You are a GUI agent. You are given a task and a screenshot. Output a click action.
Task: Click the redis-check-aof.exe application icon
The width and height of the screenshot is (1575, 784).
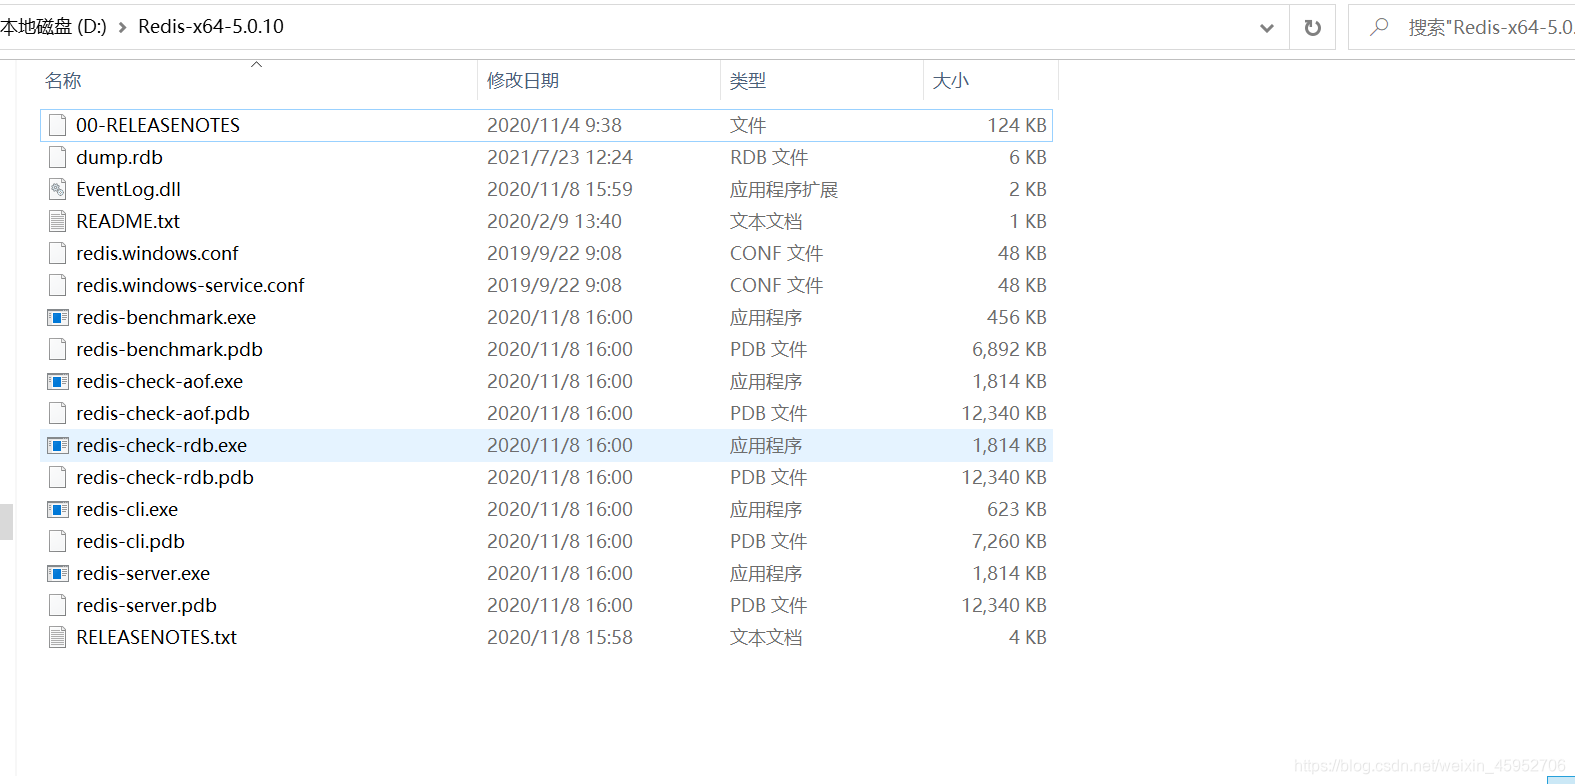click(x=58, y=381)
